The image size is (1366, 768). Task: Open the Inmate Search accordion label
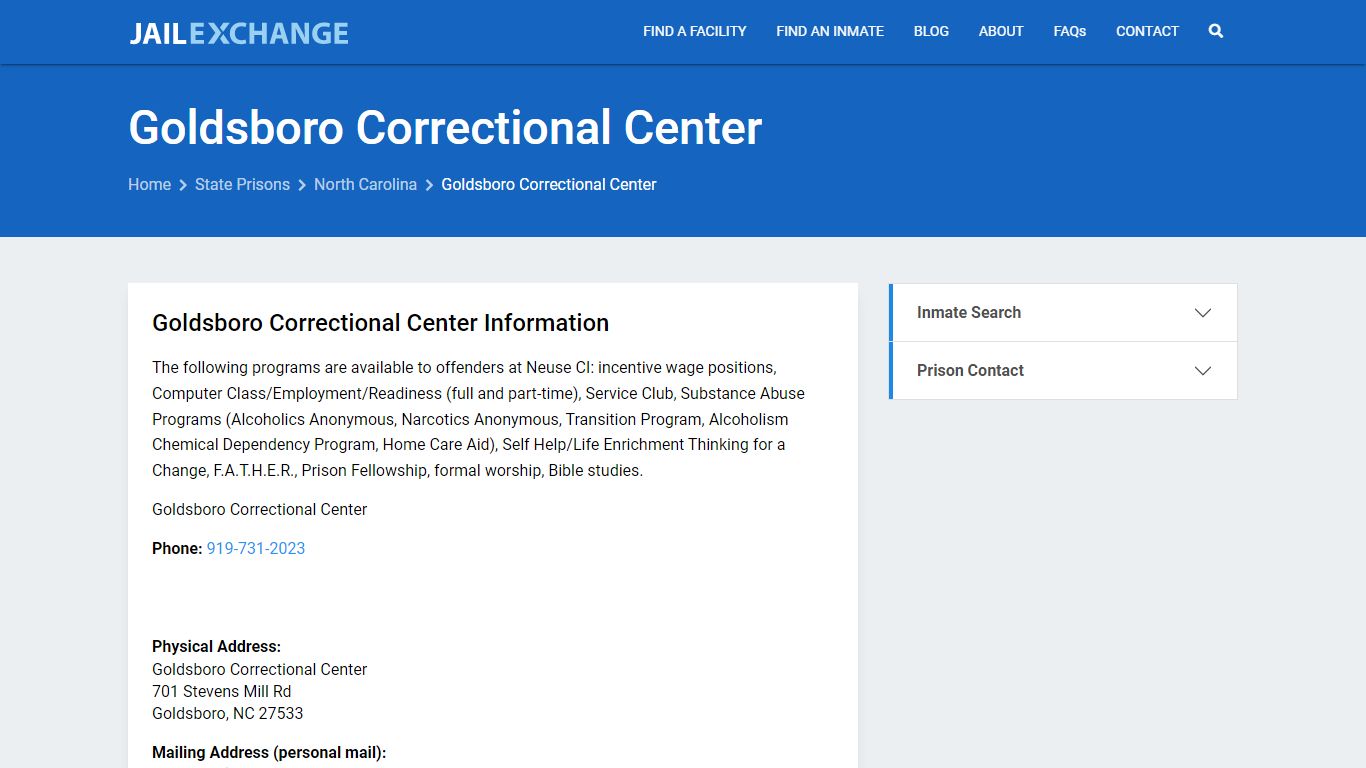point(968,313)
